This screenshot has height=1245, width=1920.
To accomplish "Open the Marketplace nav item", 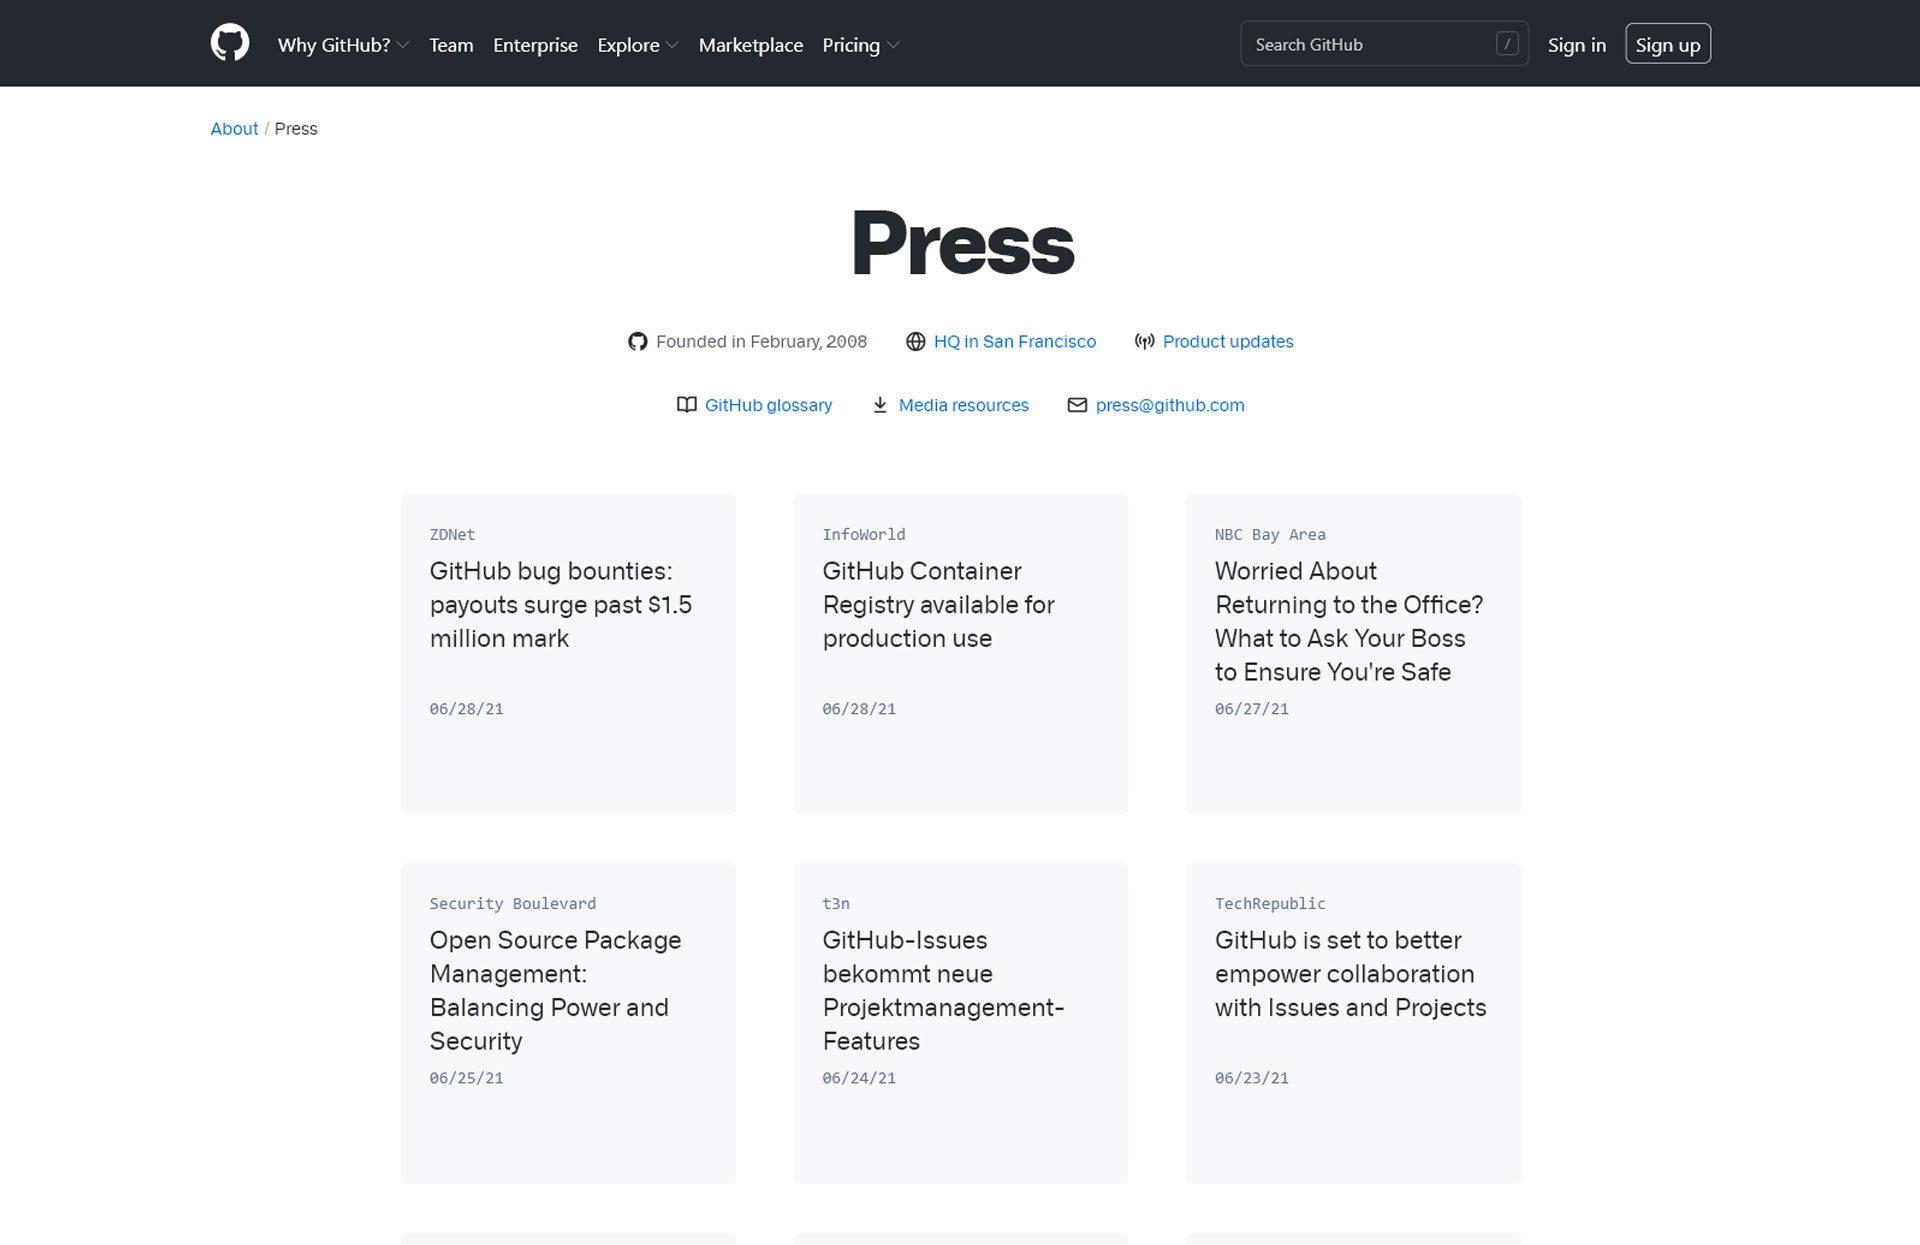I will [751, 45].
